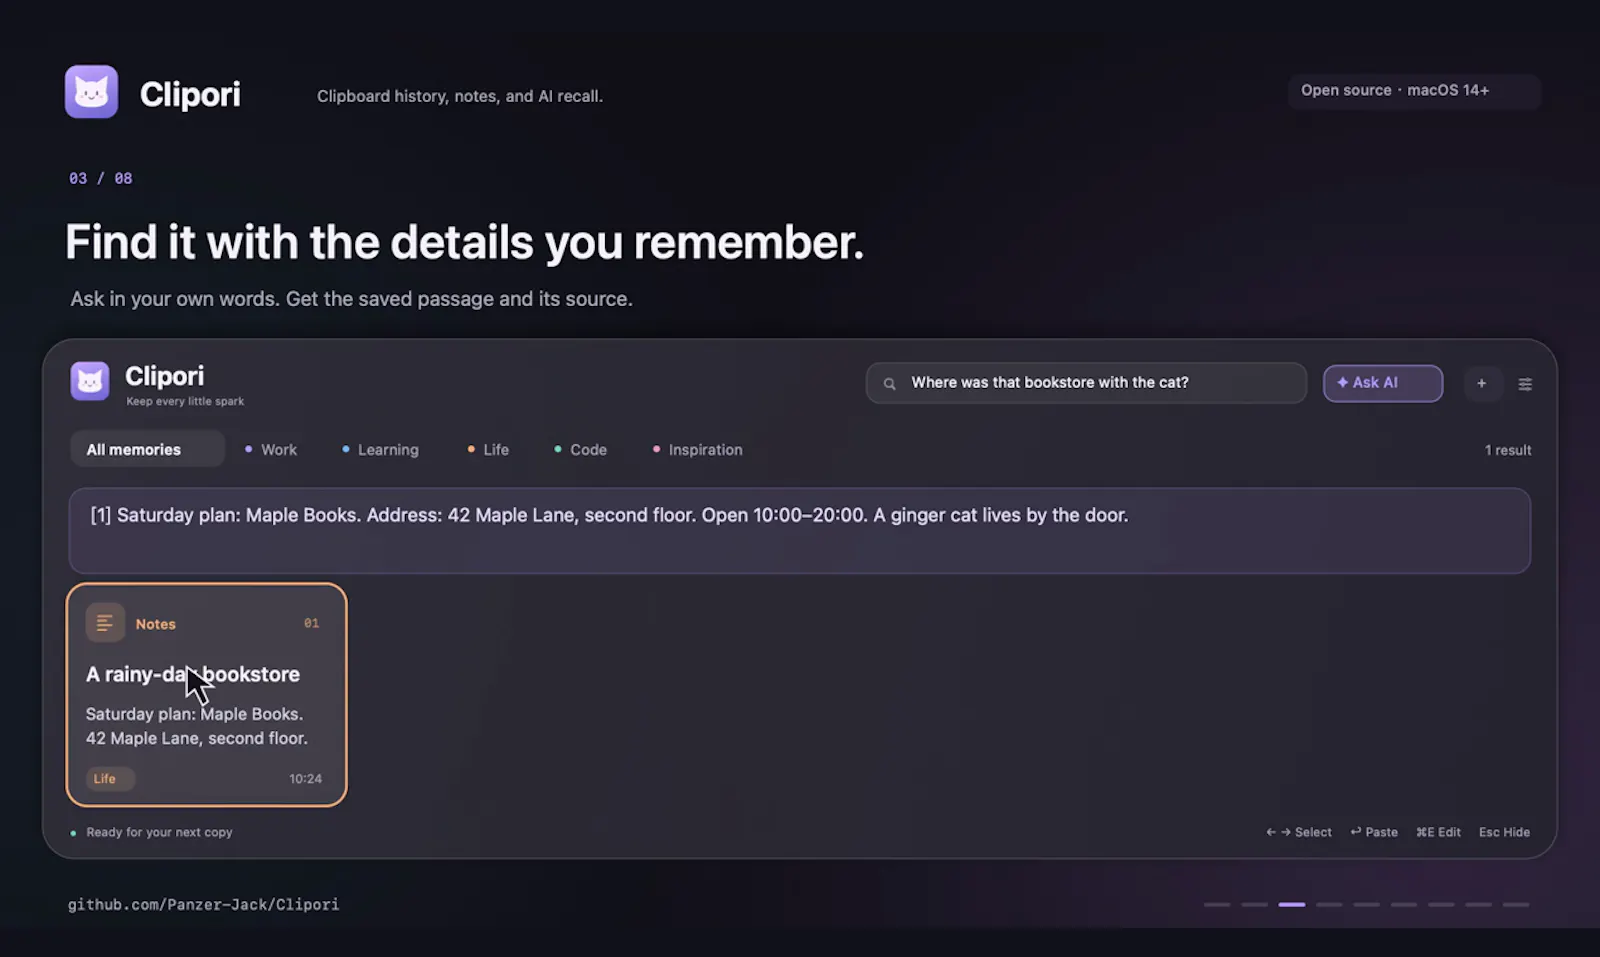Click the 'Keep every little spark' tagline
Viewport: 1600px width, 957px height.
(x=185, y=401)
